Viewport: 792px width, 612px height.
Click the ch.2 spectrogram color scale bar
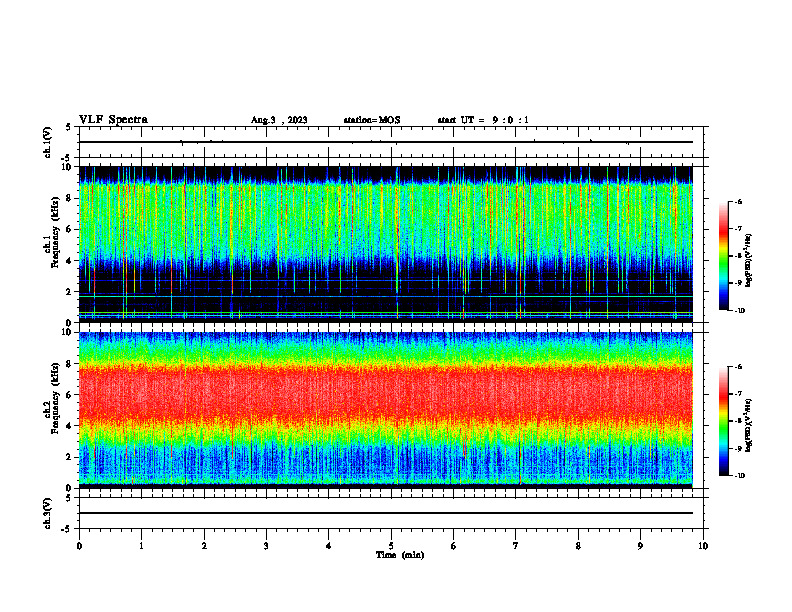(723, 421)
